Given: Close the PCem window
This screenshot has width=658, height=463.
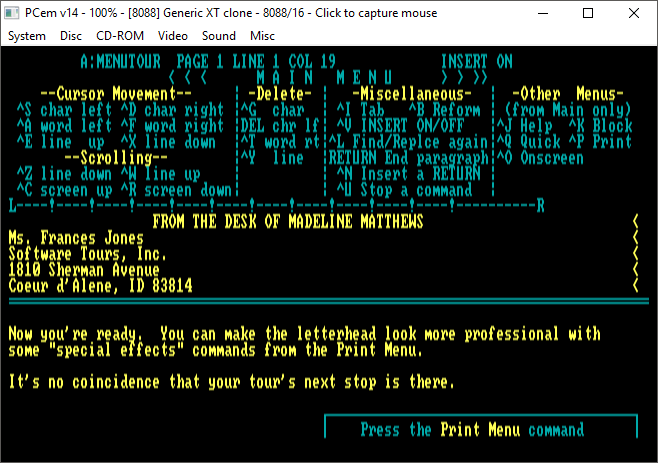Looking at the screenshot, I should point(634,13).
